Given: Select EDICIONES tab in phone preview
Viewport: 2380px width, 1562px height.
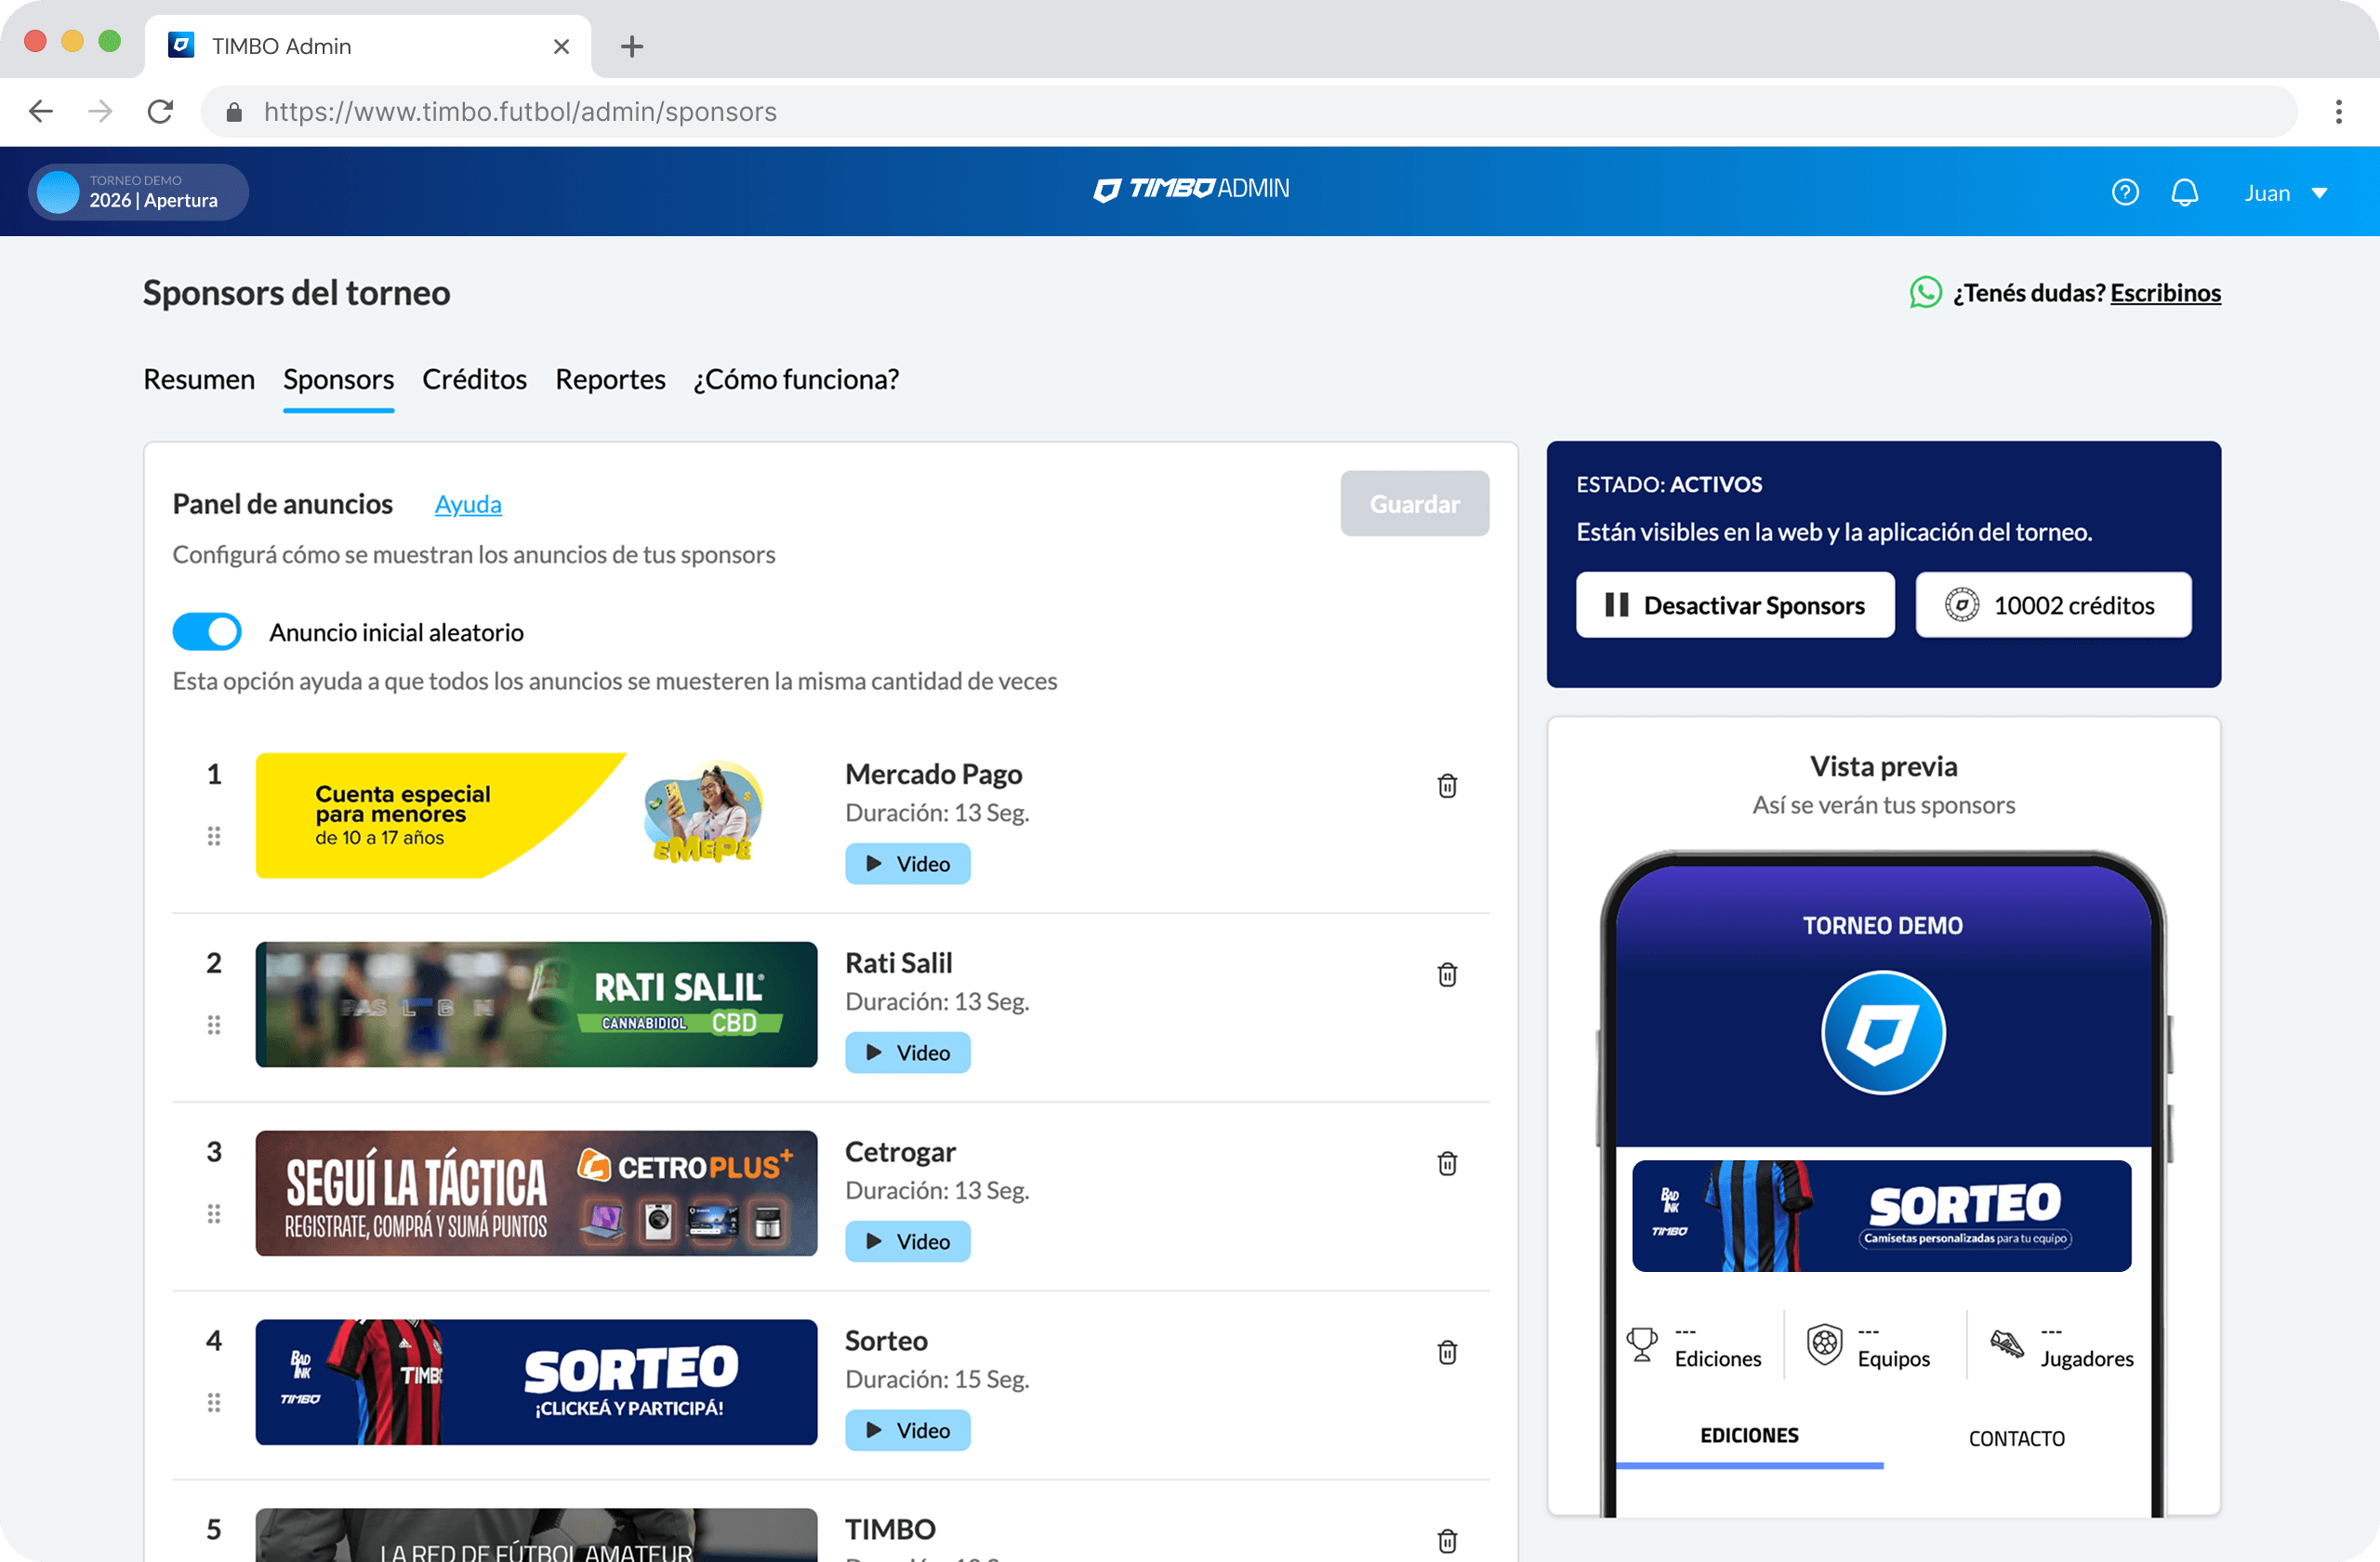Looking at the screenshot, I should click(x=1750, y=1436).
